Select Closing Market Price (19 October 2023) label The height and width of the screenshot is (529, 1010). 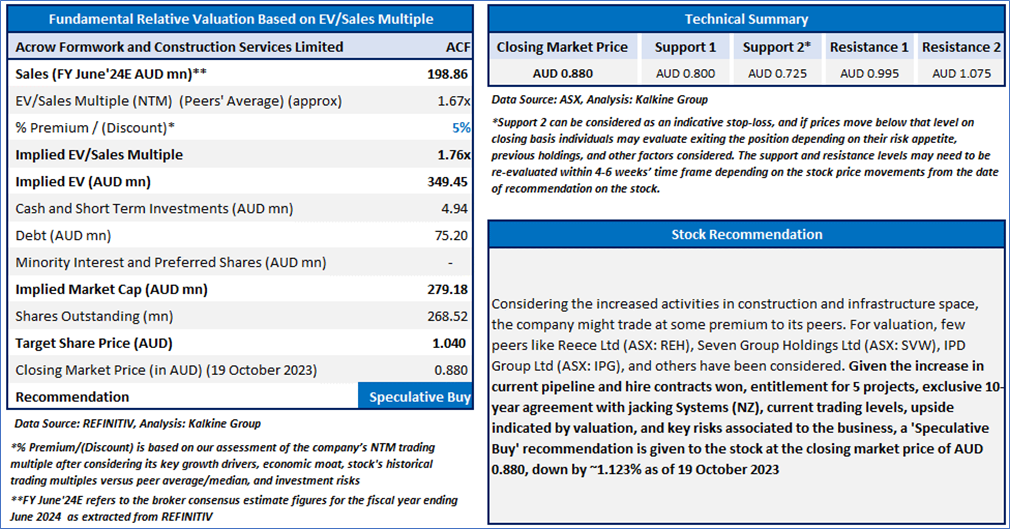click(x=166, y=370)
